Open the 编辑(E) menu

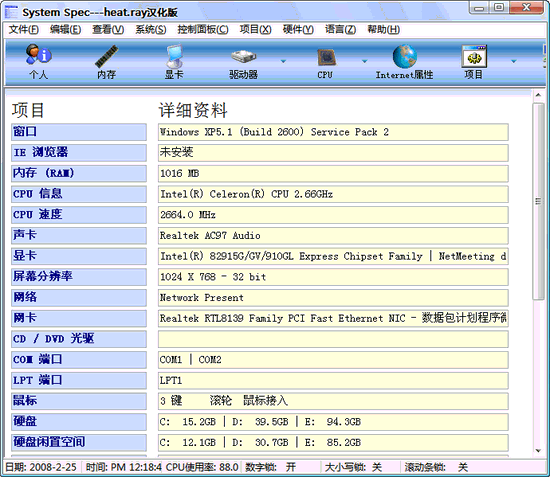pyautogui.click(x=66, y=29)
